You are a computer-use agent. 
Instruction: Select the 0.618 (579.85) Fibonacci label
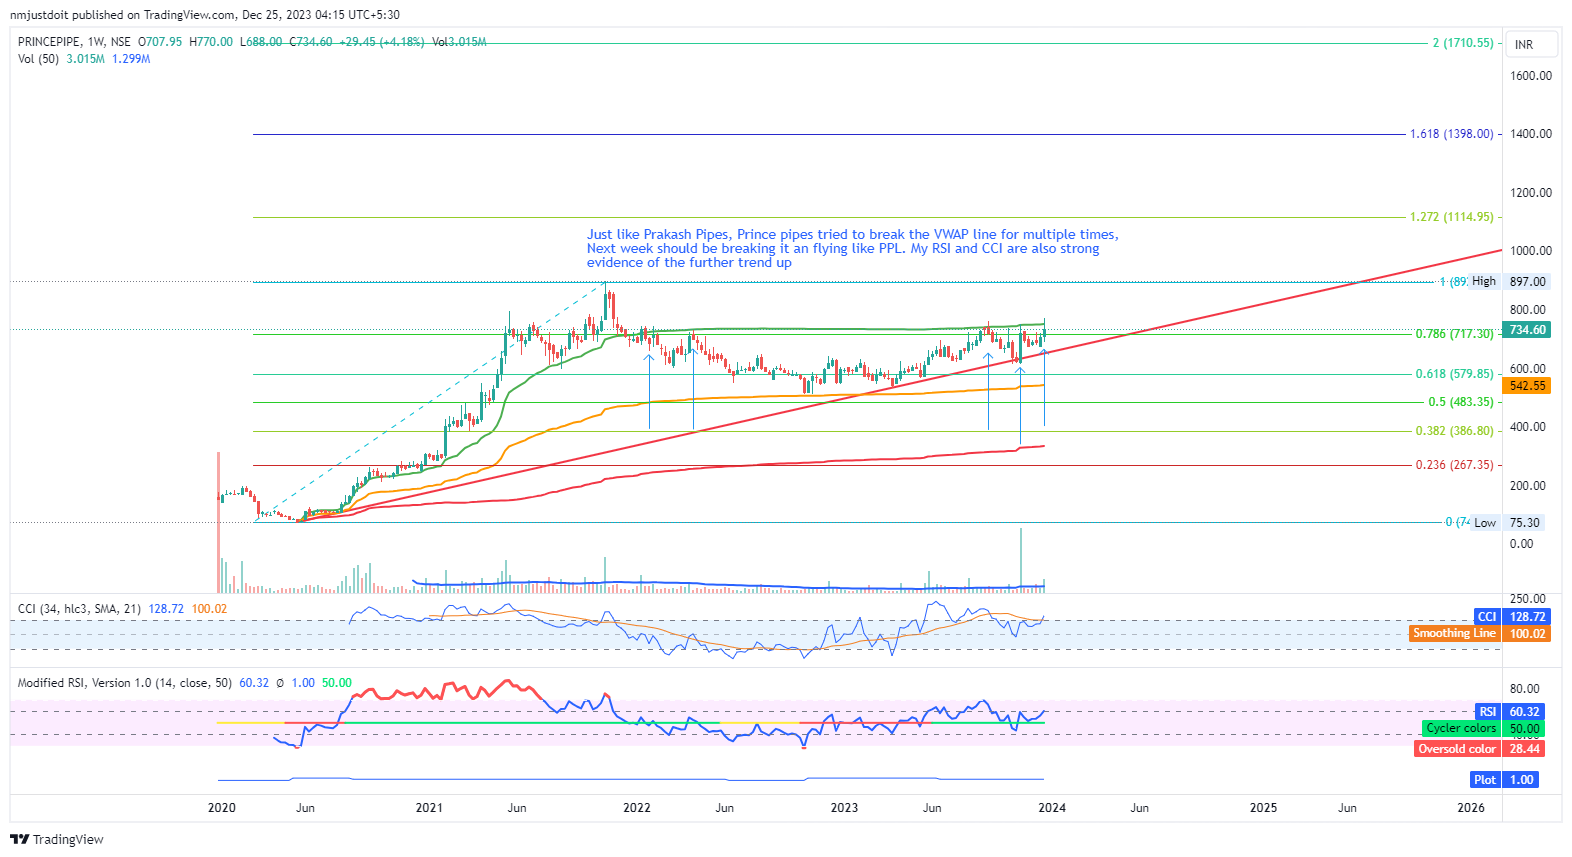(x=1454, y=374)
